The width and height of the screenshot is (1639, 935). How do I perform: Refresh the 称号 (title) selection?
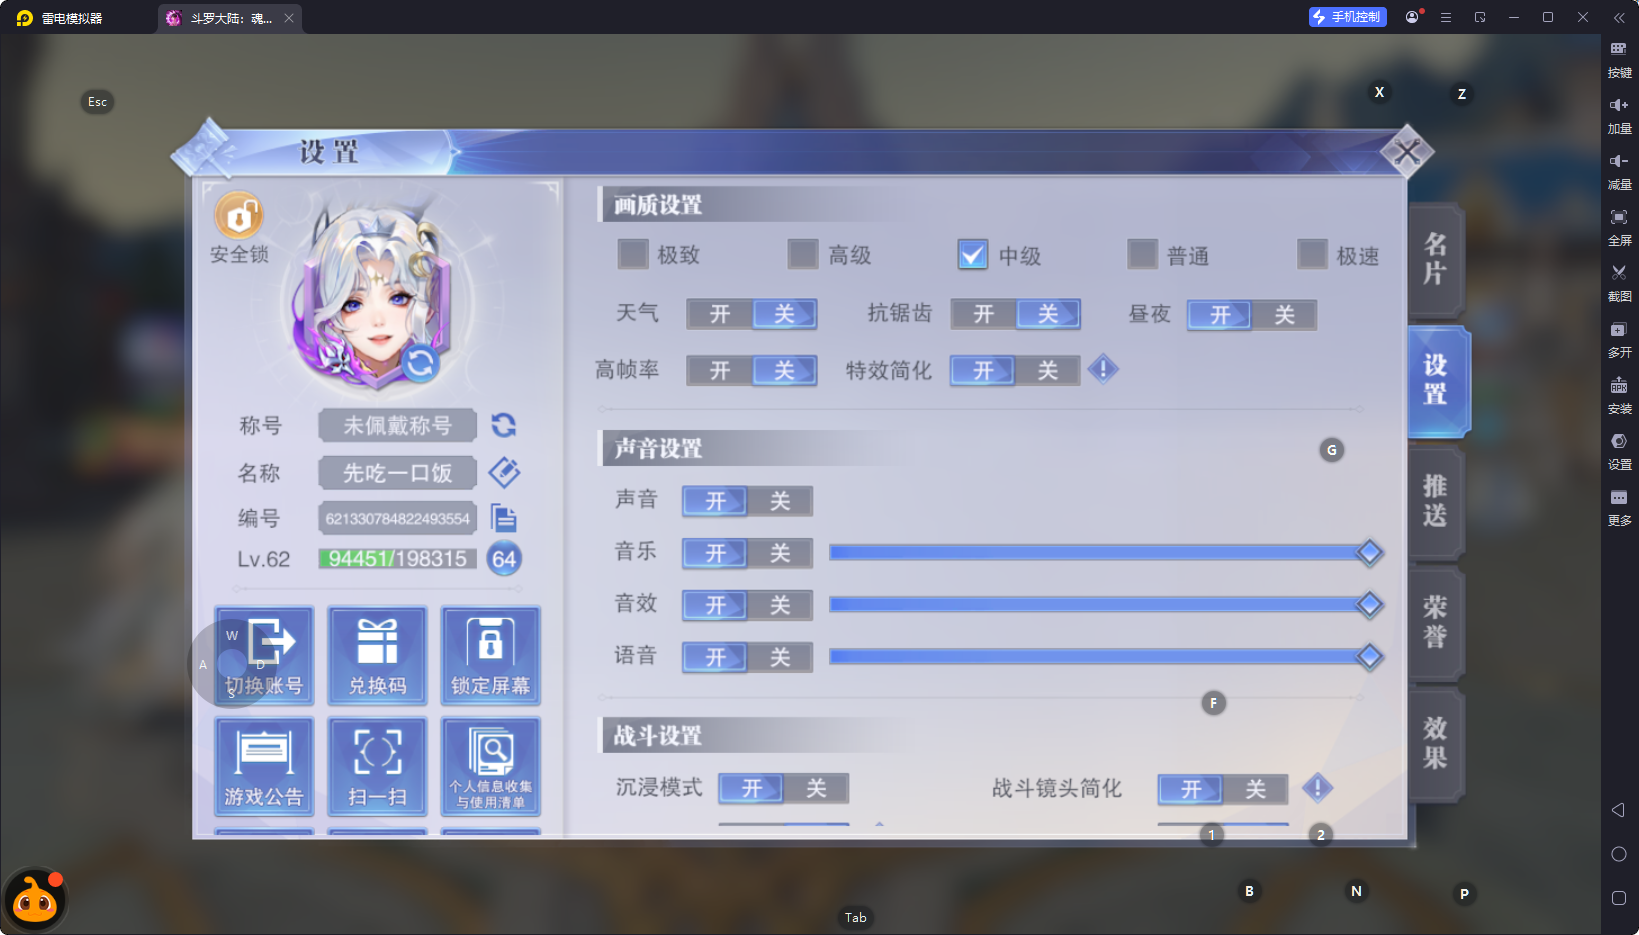pyautogui.click(x=504, y=425)
